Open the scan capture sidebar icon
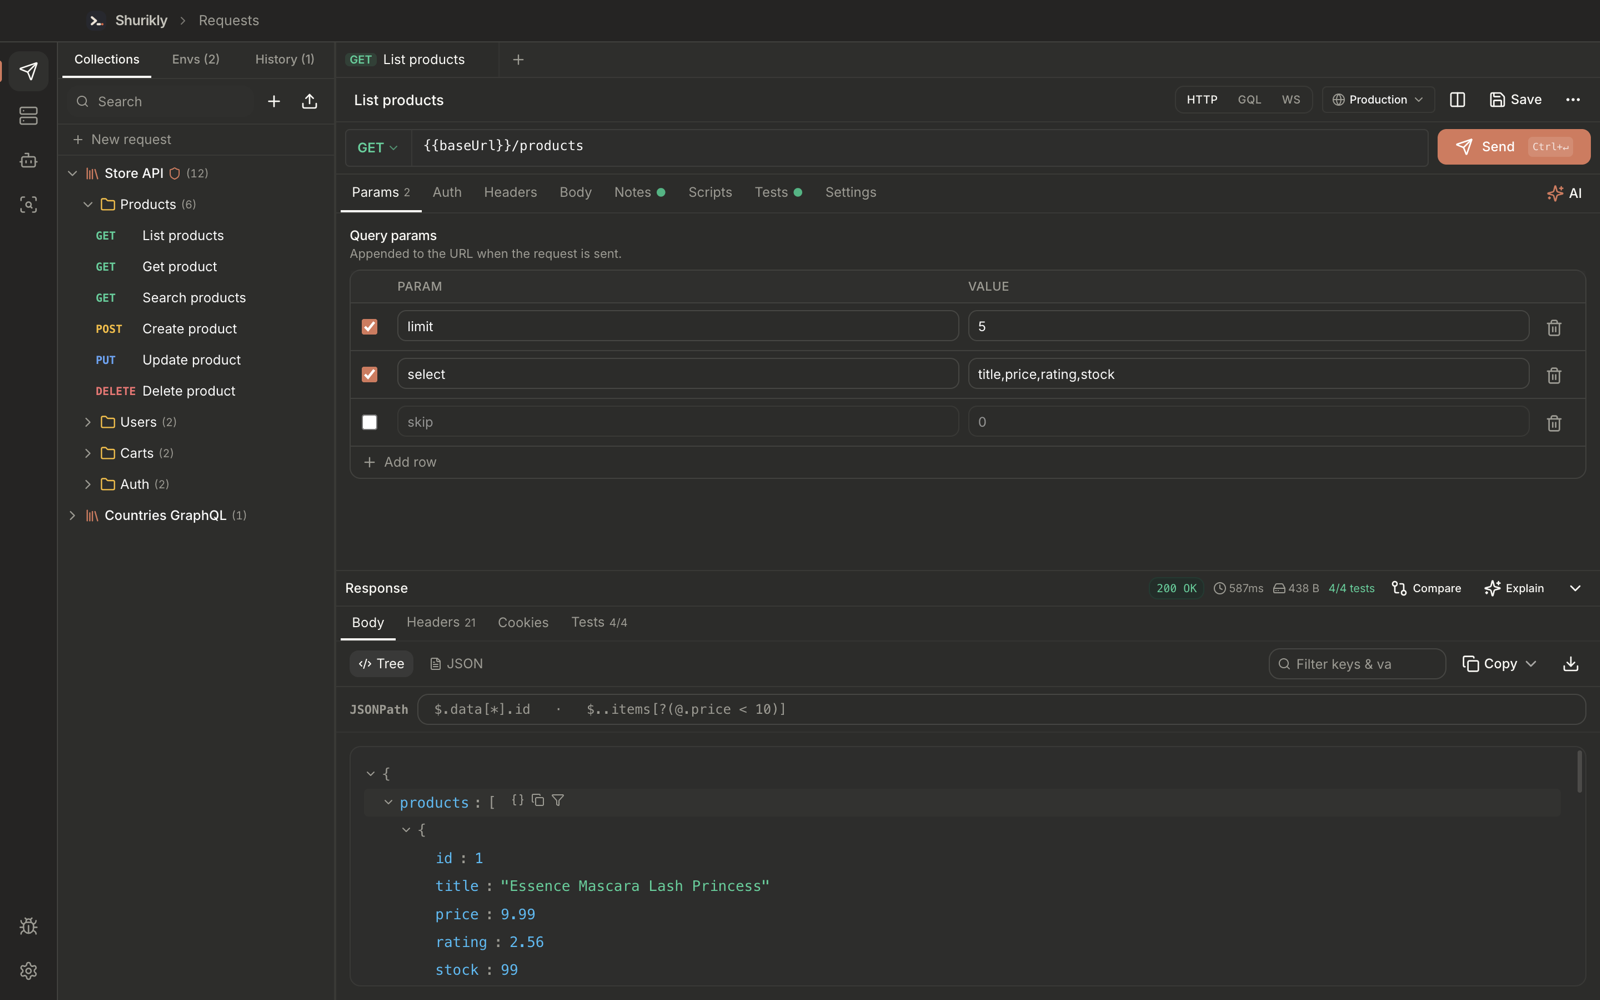Image resolution: width=1600 pixels, height=1000 pixels. 28,204
